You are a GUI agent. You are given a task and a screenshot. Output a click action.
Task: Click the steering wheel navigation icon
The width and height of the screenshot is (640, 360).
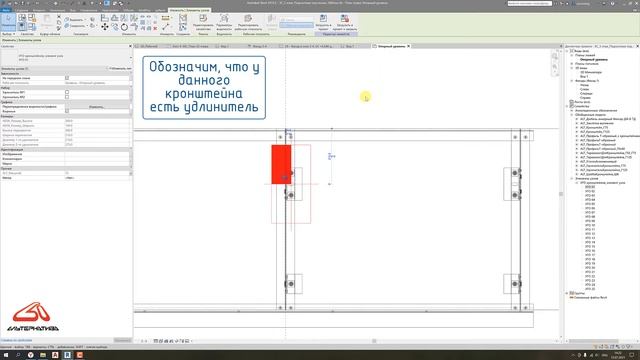(555, 56)
